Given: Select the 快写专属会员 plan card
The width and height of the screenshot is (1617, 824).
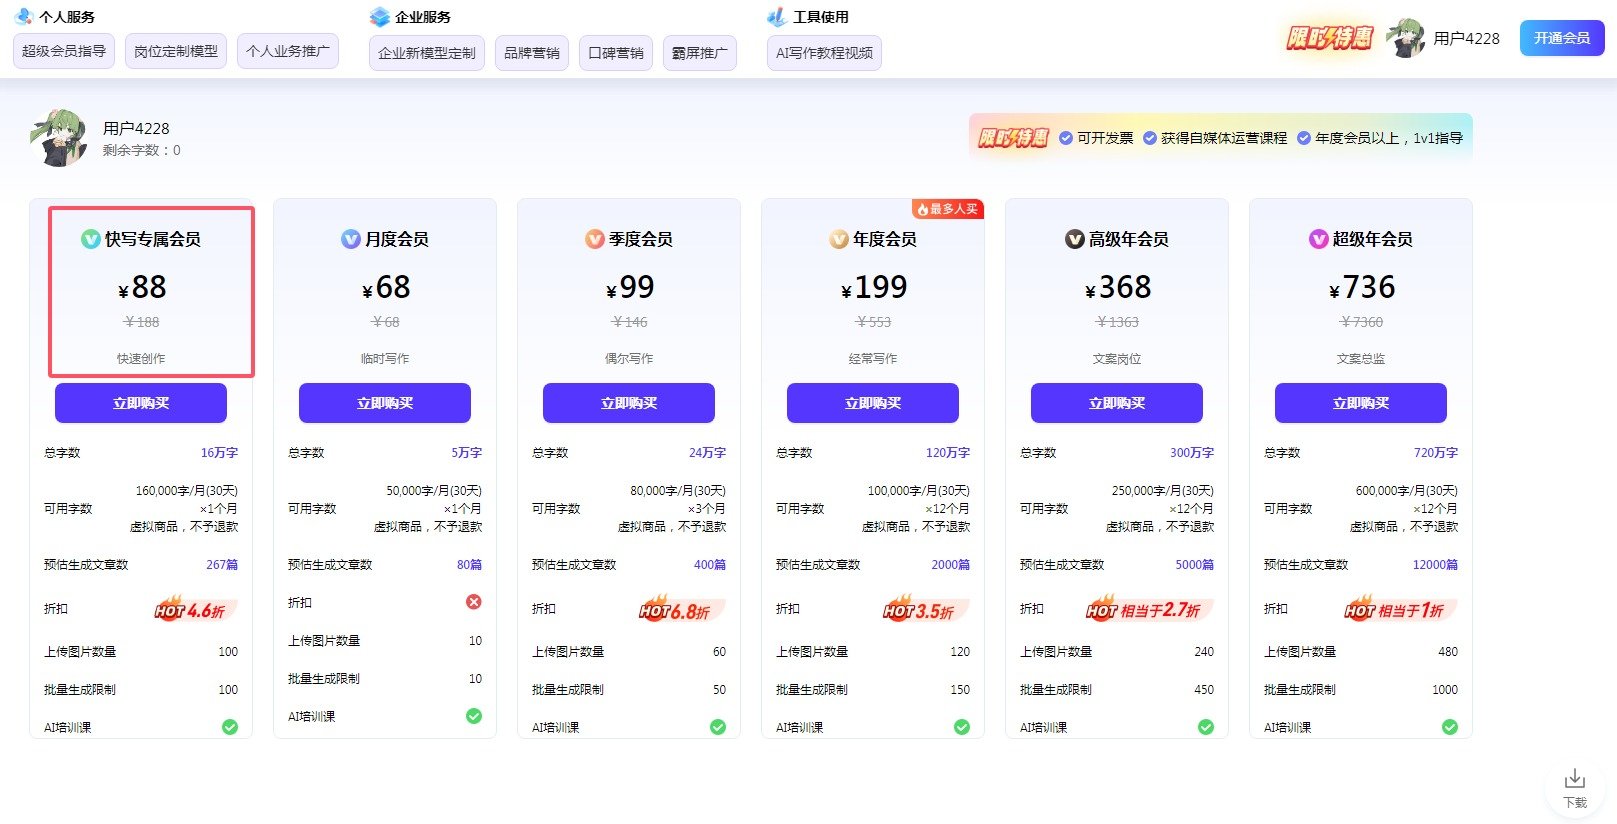Looking at the screenshot, I should click(x=152, y=292).
